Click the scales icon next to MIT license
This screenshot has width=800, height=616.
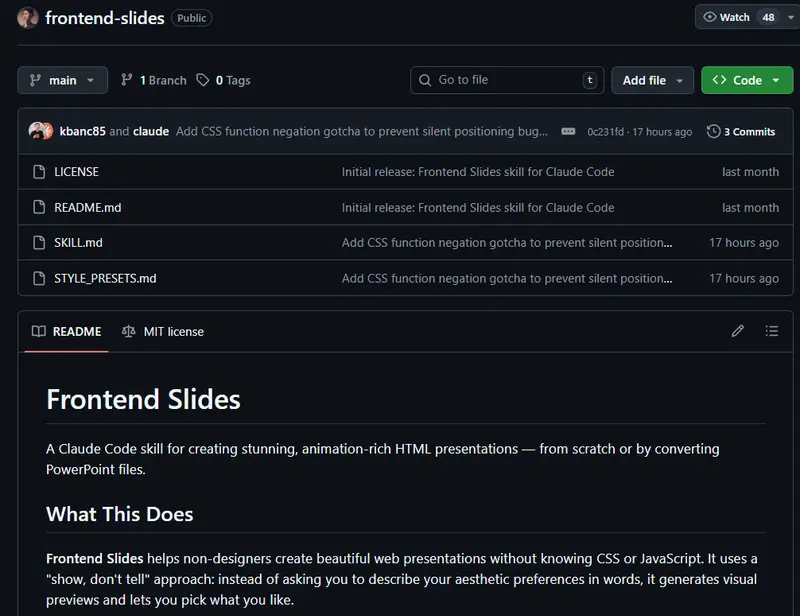(129, 331)
